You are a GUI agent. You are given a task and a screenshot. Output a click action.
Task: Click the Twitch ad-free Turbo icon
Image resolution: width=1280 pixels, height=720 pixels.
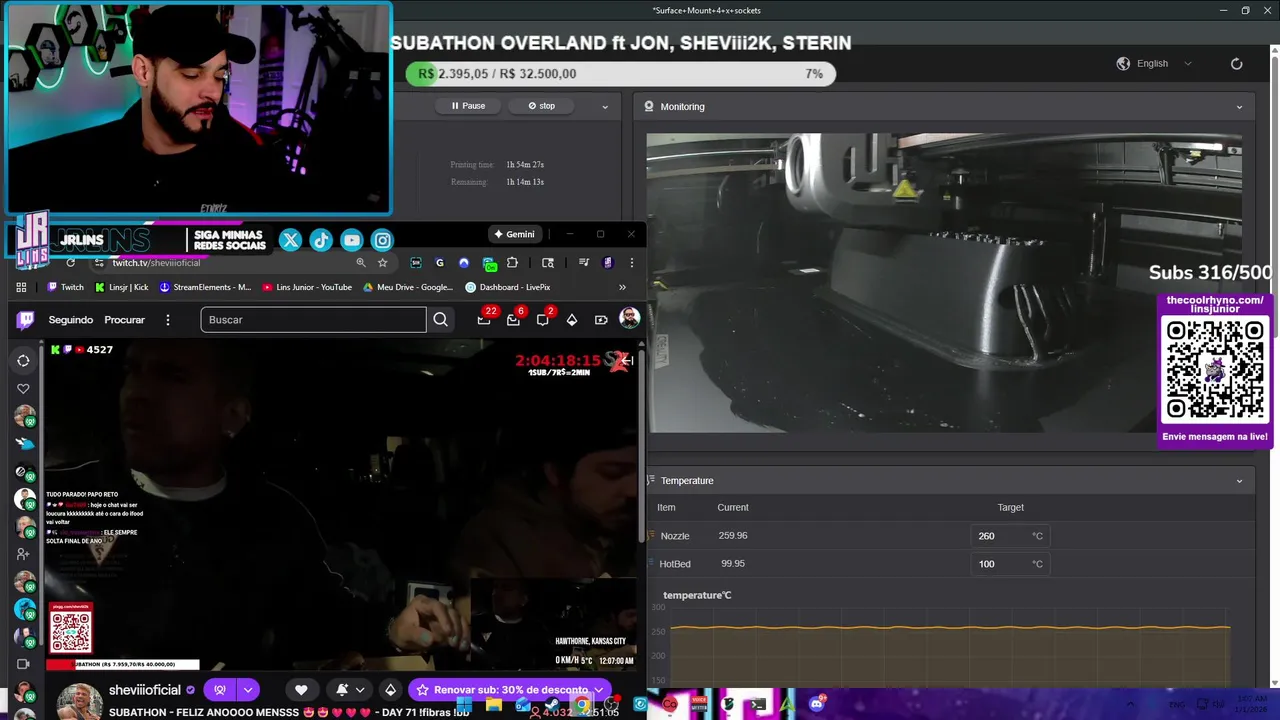pos(601,320)
